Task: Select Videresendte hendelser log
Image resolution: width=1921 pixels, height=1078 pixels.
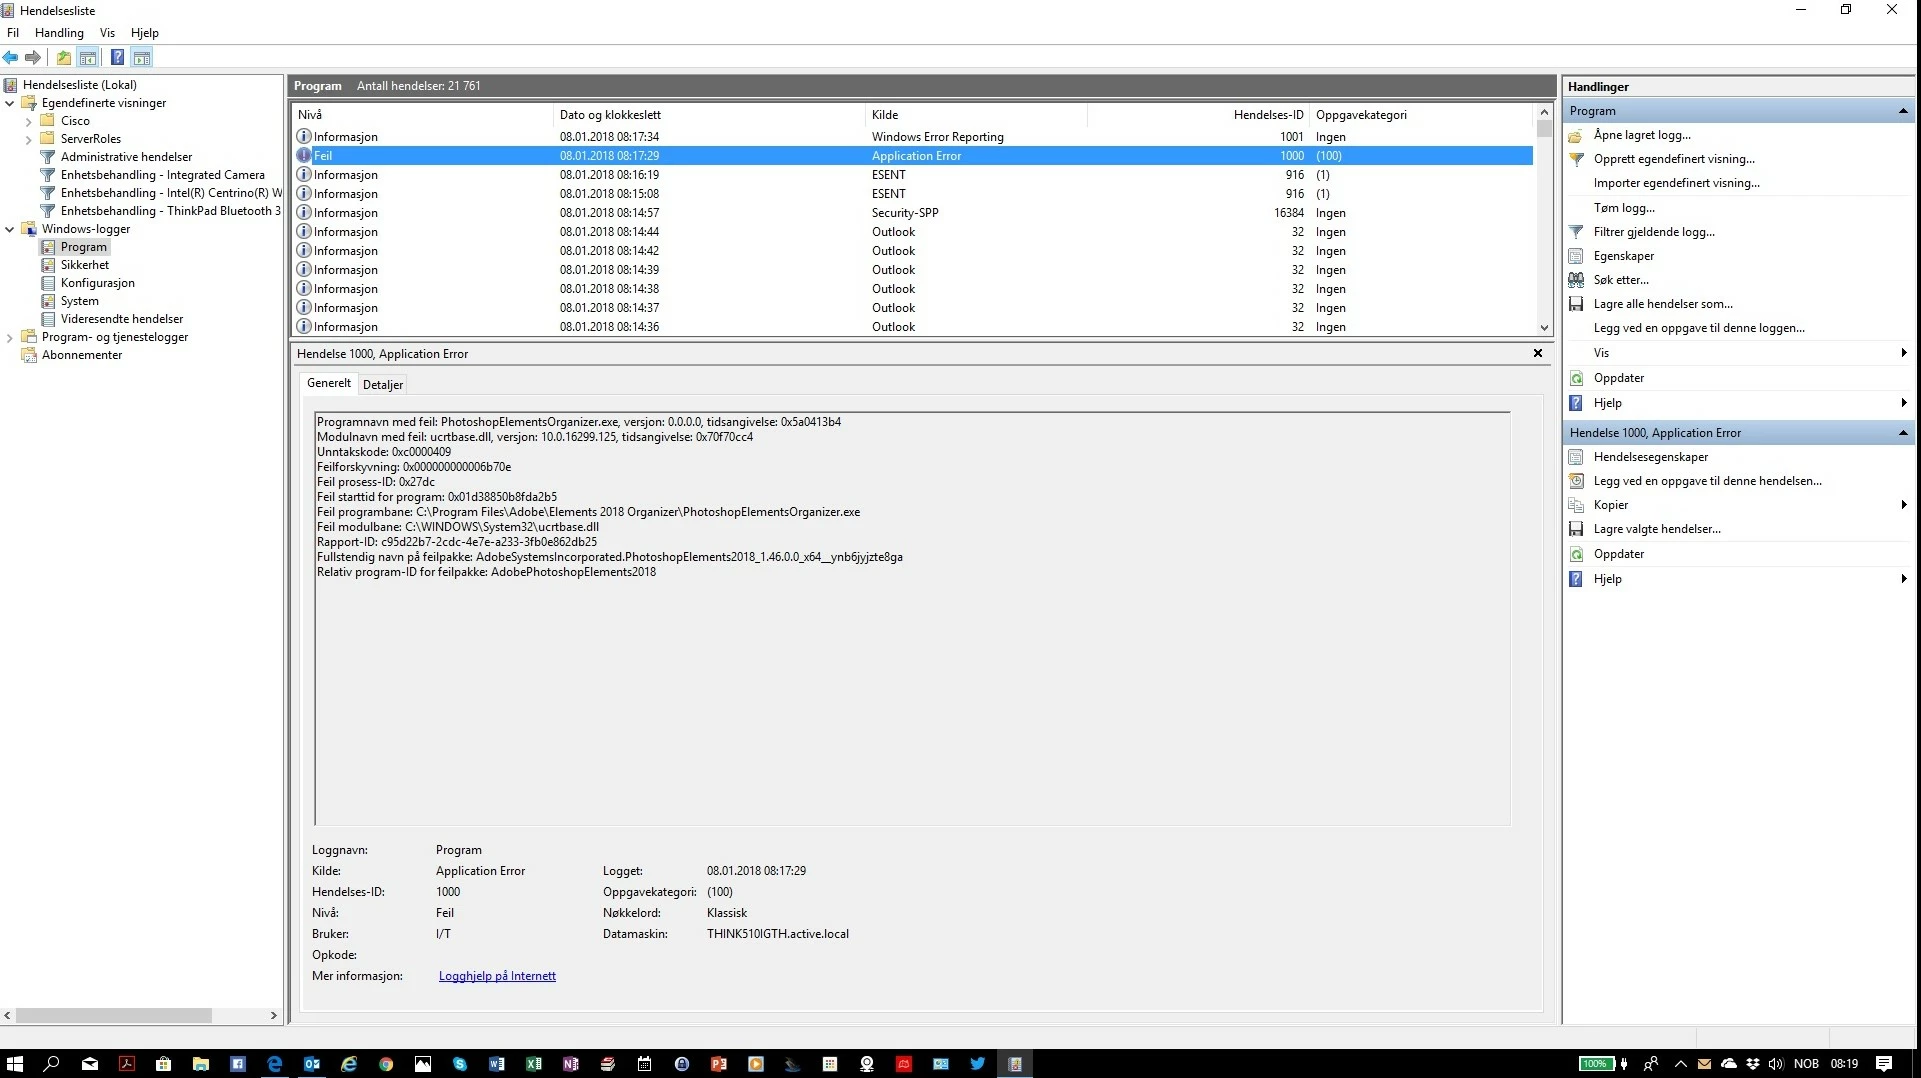Action: (x=122, y=319)
